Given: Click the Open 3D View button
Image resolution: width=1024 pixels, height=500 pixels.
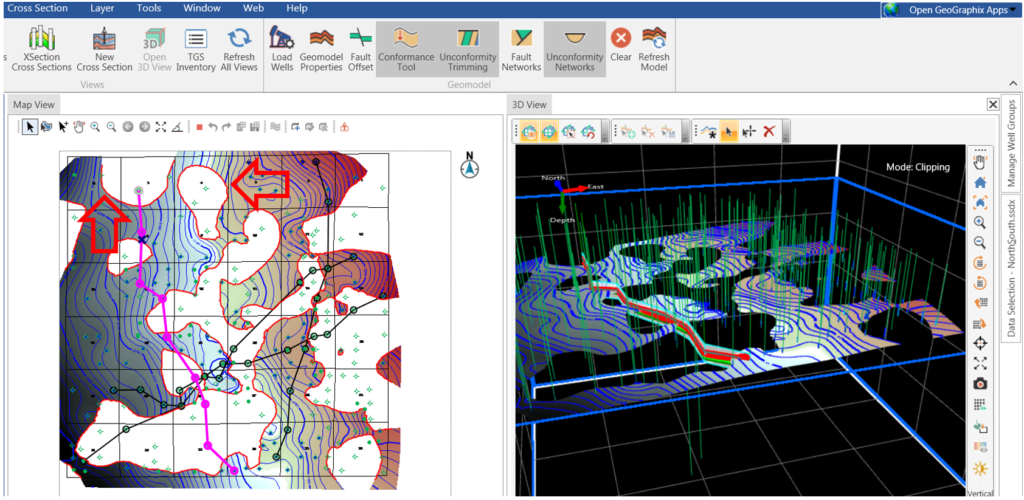Looking at the screenshot, I should click(154, 49).
